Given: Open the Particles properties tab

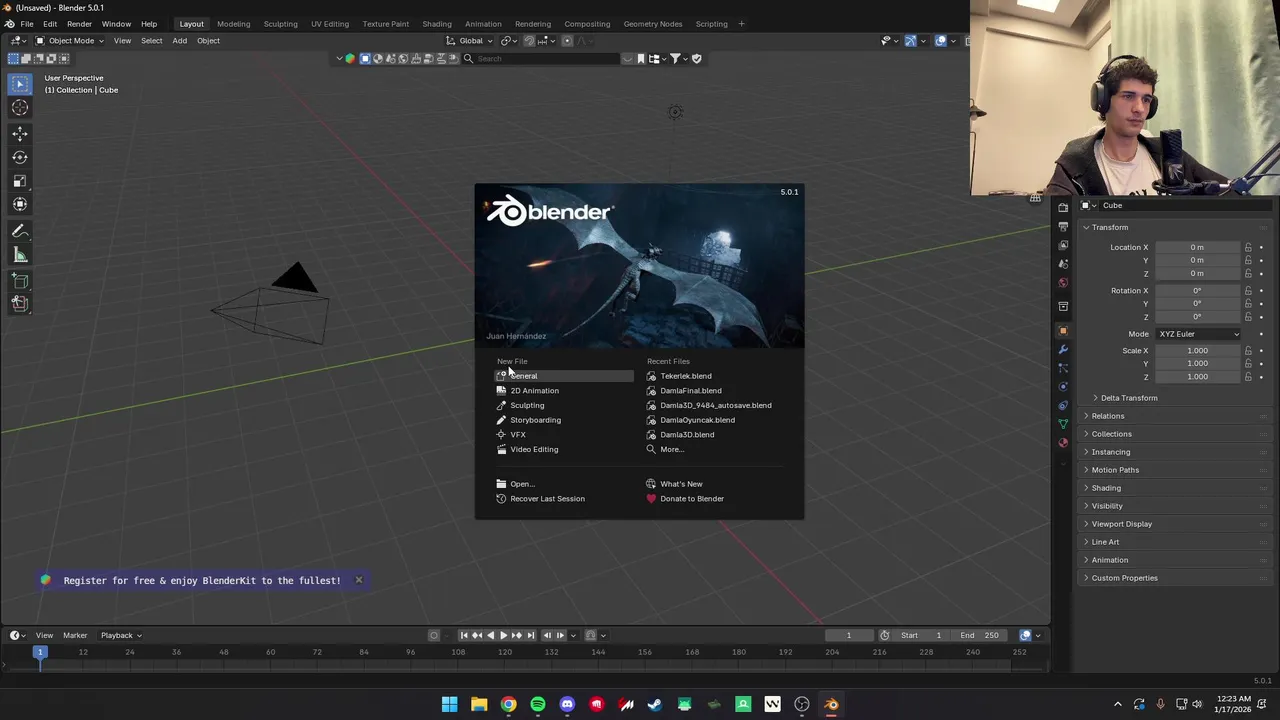Looking at the screenshot, I should coord(1063,368).
